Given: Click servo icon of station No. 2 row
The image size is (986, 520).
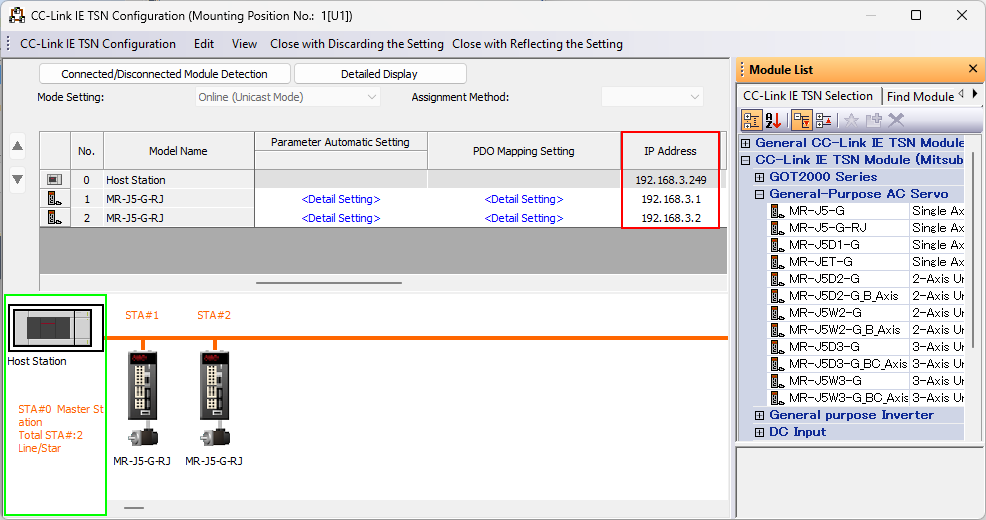Looking at the screenshot, I should (x=55, y=218).
